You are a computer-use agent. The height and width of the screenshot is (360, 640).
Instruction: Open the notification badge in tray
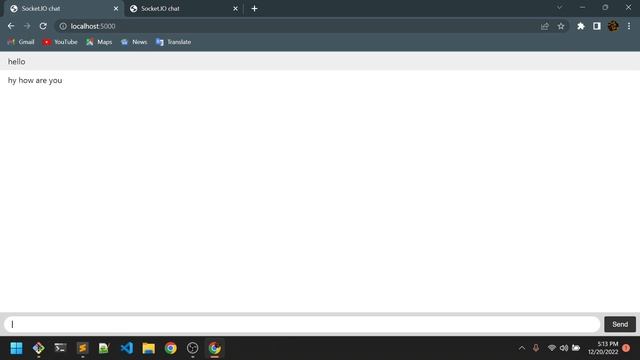coord(626,348)
